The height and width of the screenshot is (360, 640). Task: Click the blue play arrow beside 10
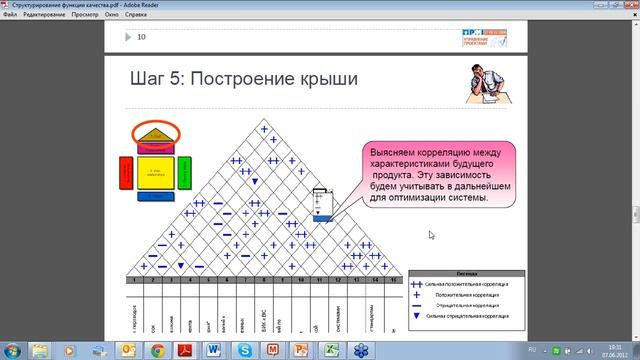tap(128, 37)
